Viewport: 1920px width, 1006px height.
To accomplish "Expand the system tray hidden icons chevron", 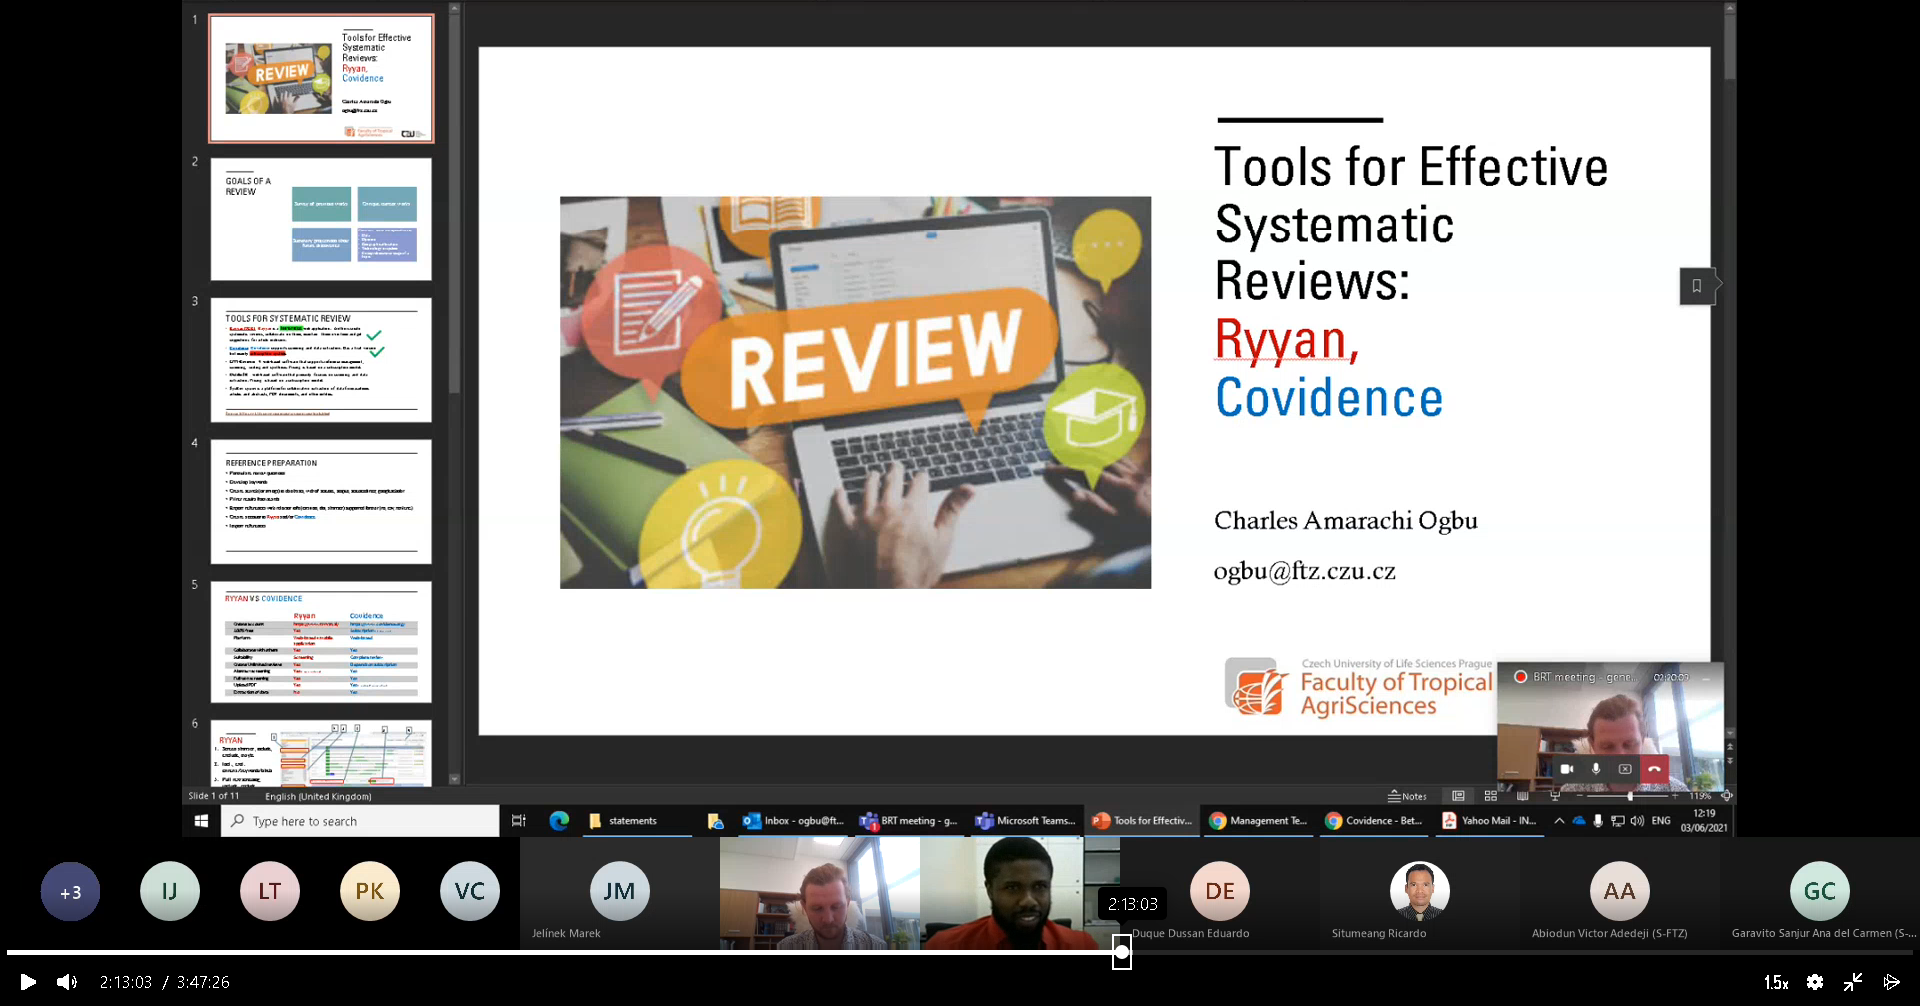I will pyautogui.click(x=1559, y=821).
